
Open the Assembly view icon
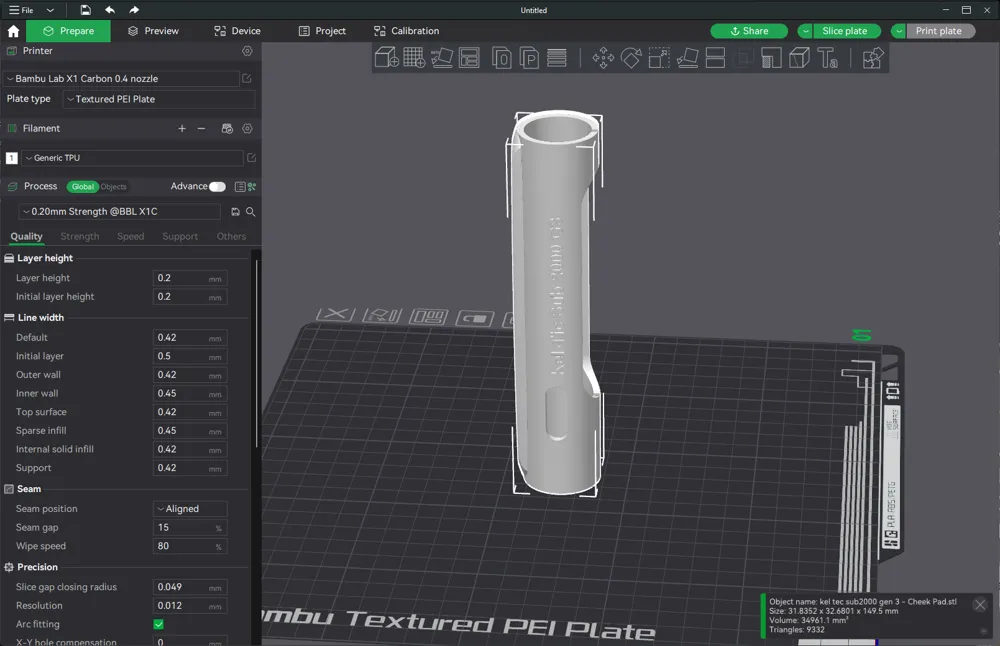pyautogui.click(x=873, y=58)
